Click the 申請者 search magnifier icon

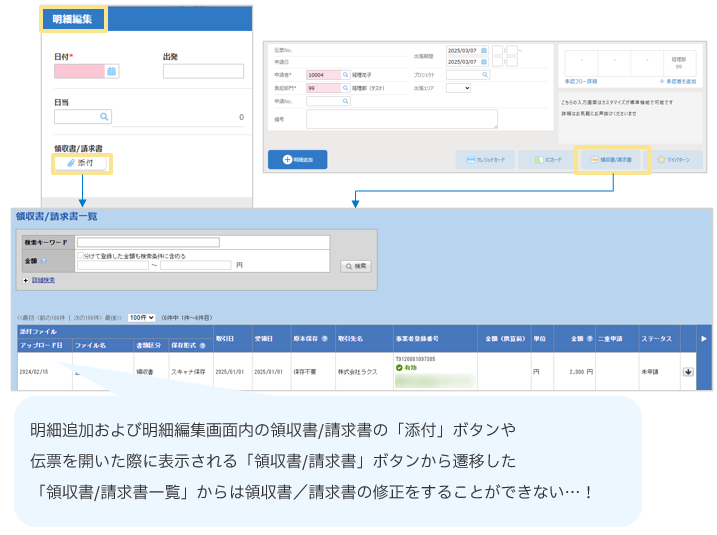pyautogui.click(x=345, y=75)
